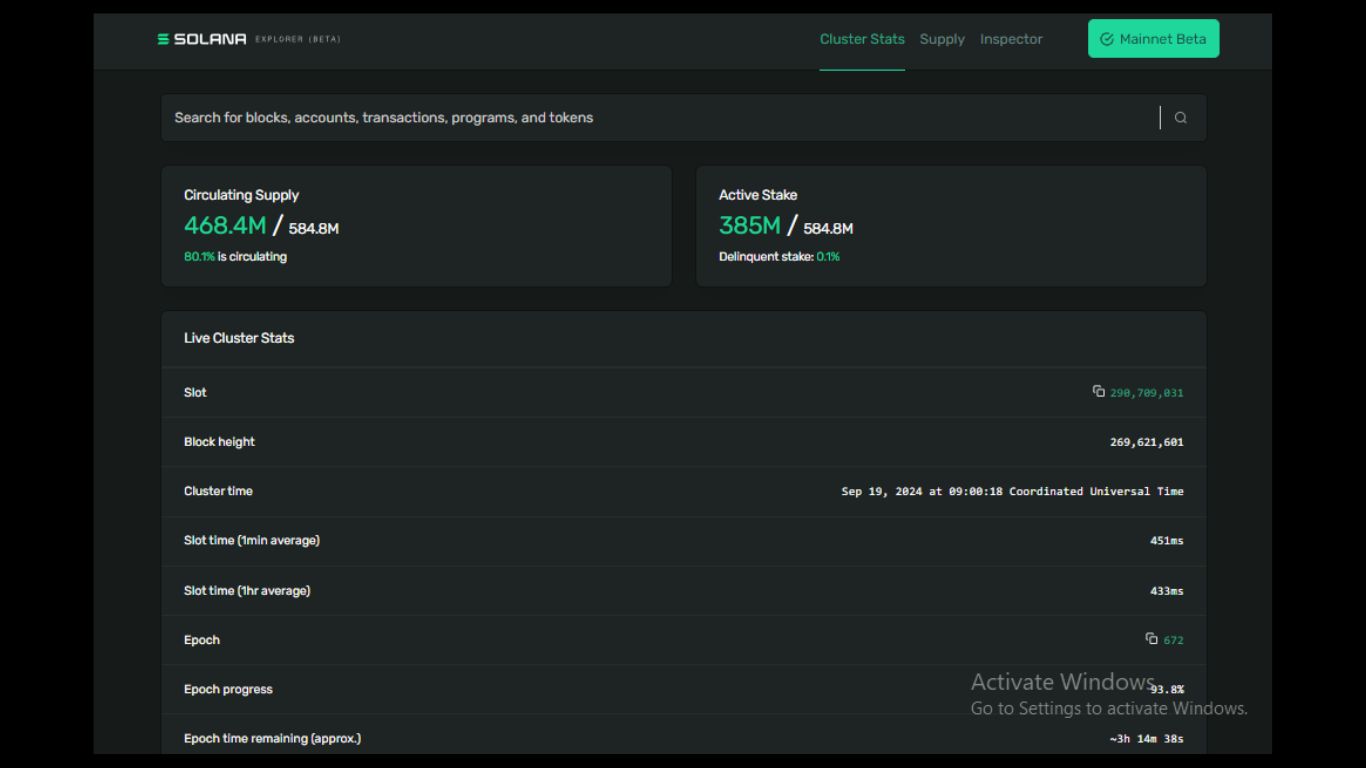This screenshot has width=1366, height=768.
Task: Click the 'Circulating Supply' card title
Action: click(241, 195)
